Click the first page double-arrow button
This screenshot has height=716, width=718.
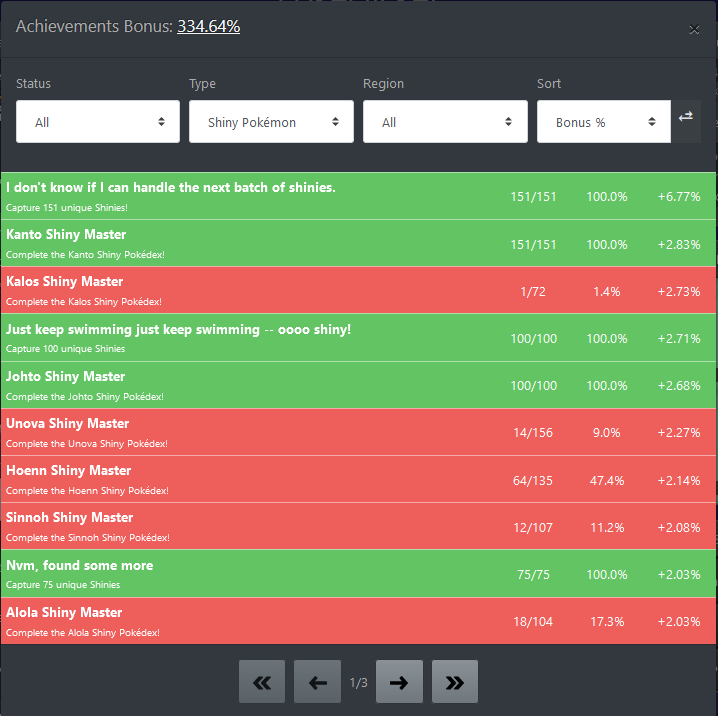262,682
